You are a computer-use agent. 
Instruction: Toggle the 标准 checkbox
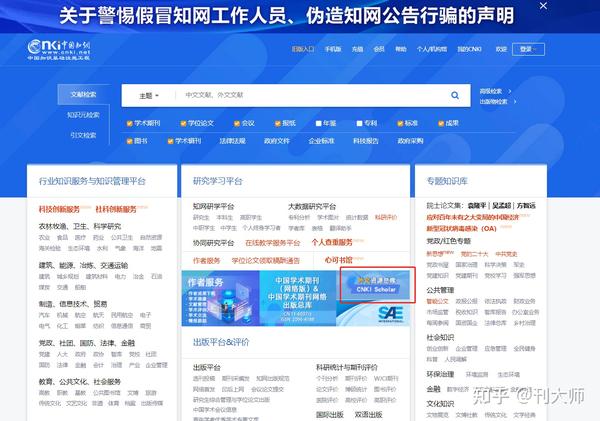(x=400, y=123)
